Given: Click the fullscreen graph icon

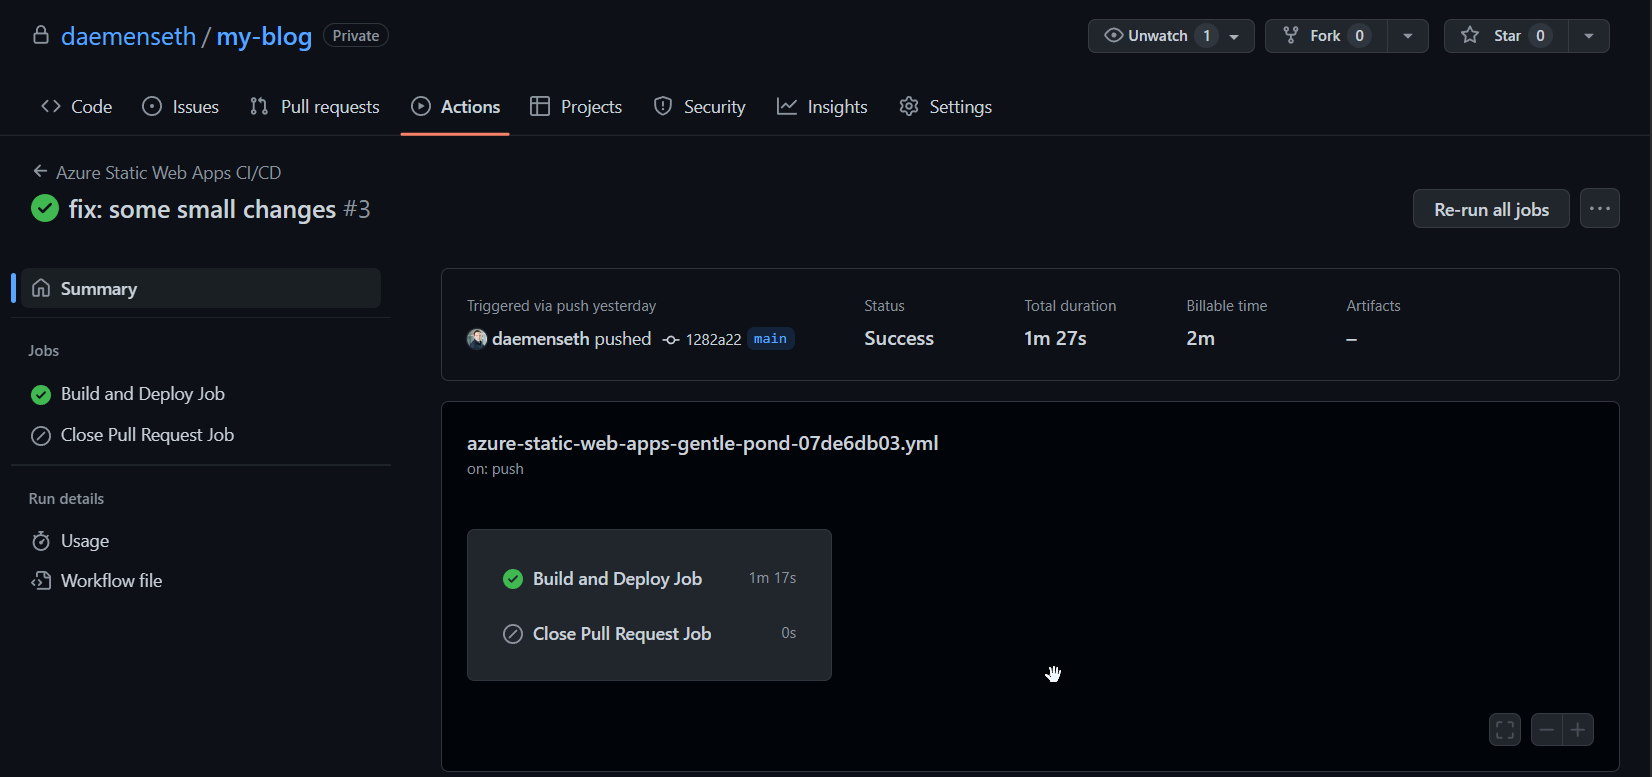Looking at the screenshot, I should tap(1505, 729).
